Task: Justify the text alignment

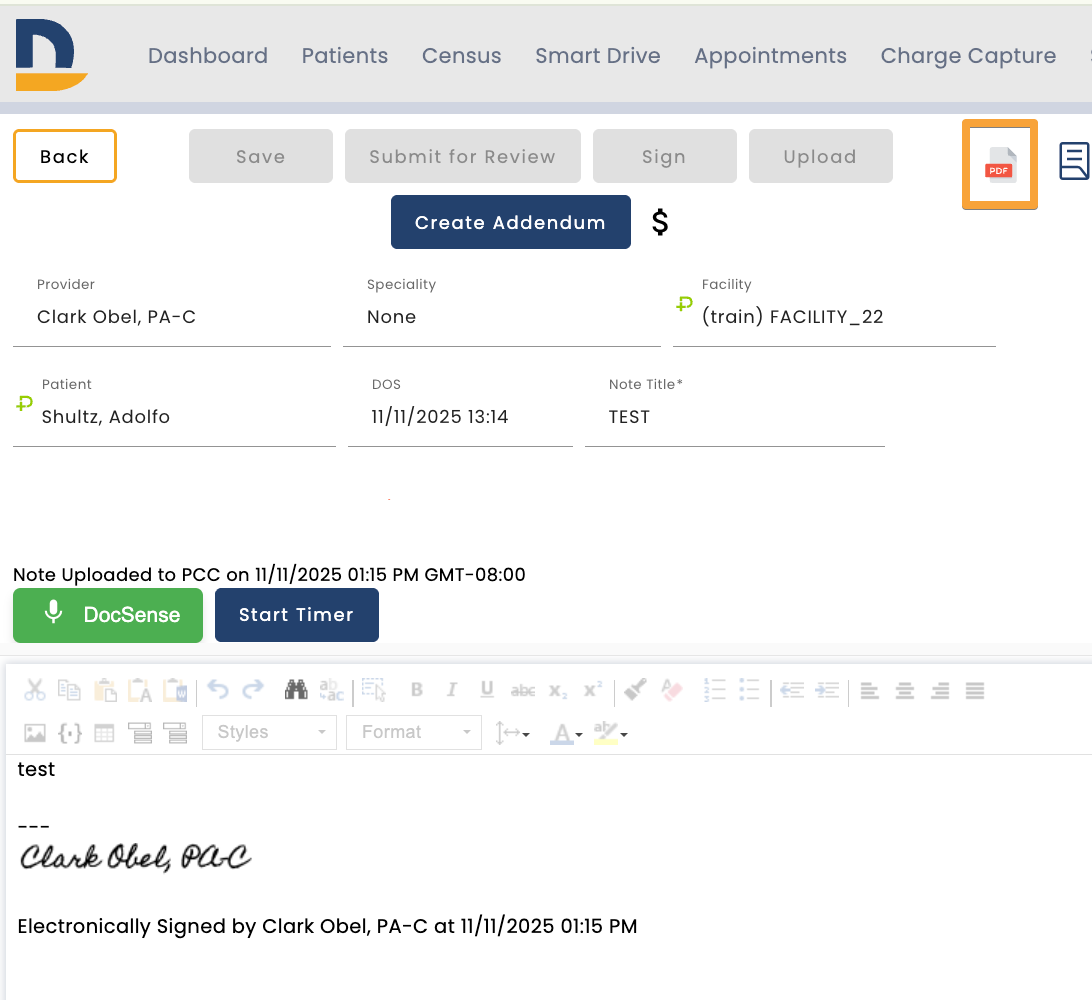Action: click(x=975, y=690)
